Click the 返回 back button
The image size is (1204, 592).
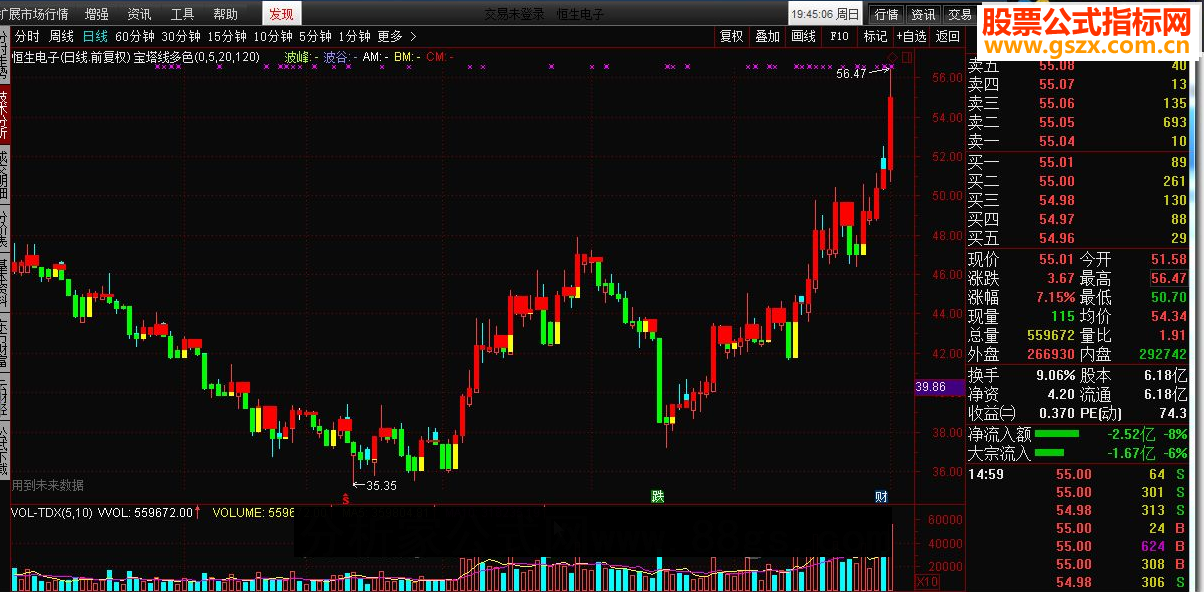click(x=947, y=36)
